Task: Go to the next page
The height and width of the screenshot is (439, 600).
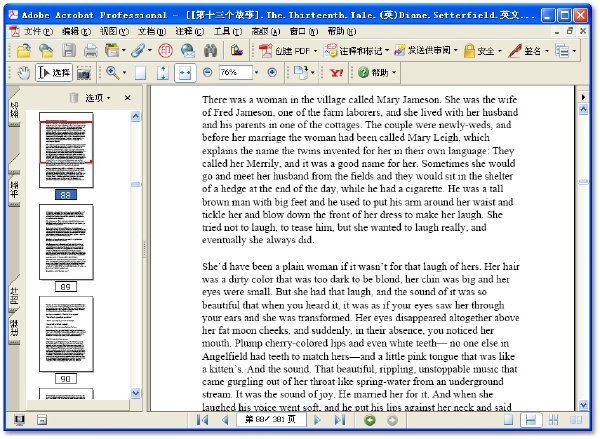Action: [x=317, y=420]
